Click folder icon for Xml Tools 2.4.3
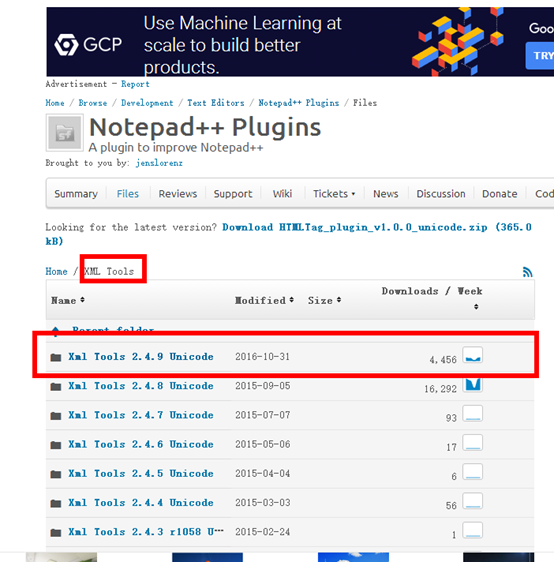Viewport: 554px width, 562px height. pos(56,533)
